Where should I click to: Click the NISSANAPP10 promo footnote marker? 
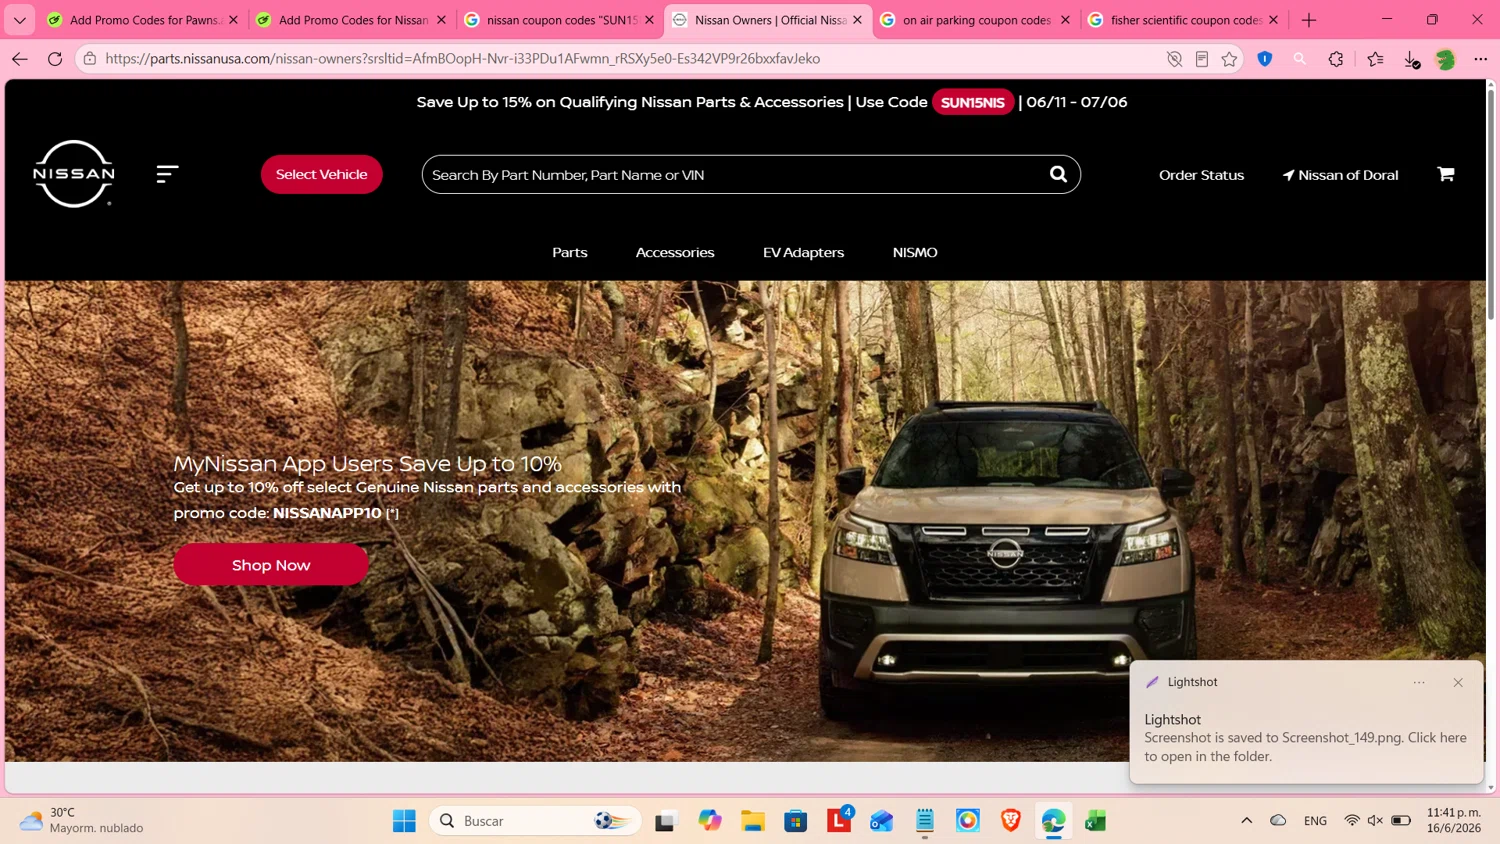click(x=392, y=513)
